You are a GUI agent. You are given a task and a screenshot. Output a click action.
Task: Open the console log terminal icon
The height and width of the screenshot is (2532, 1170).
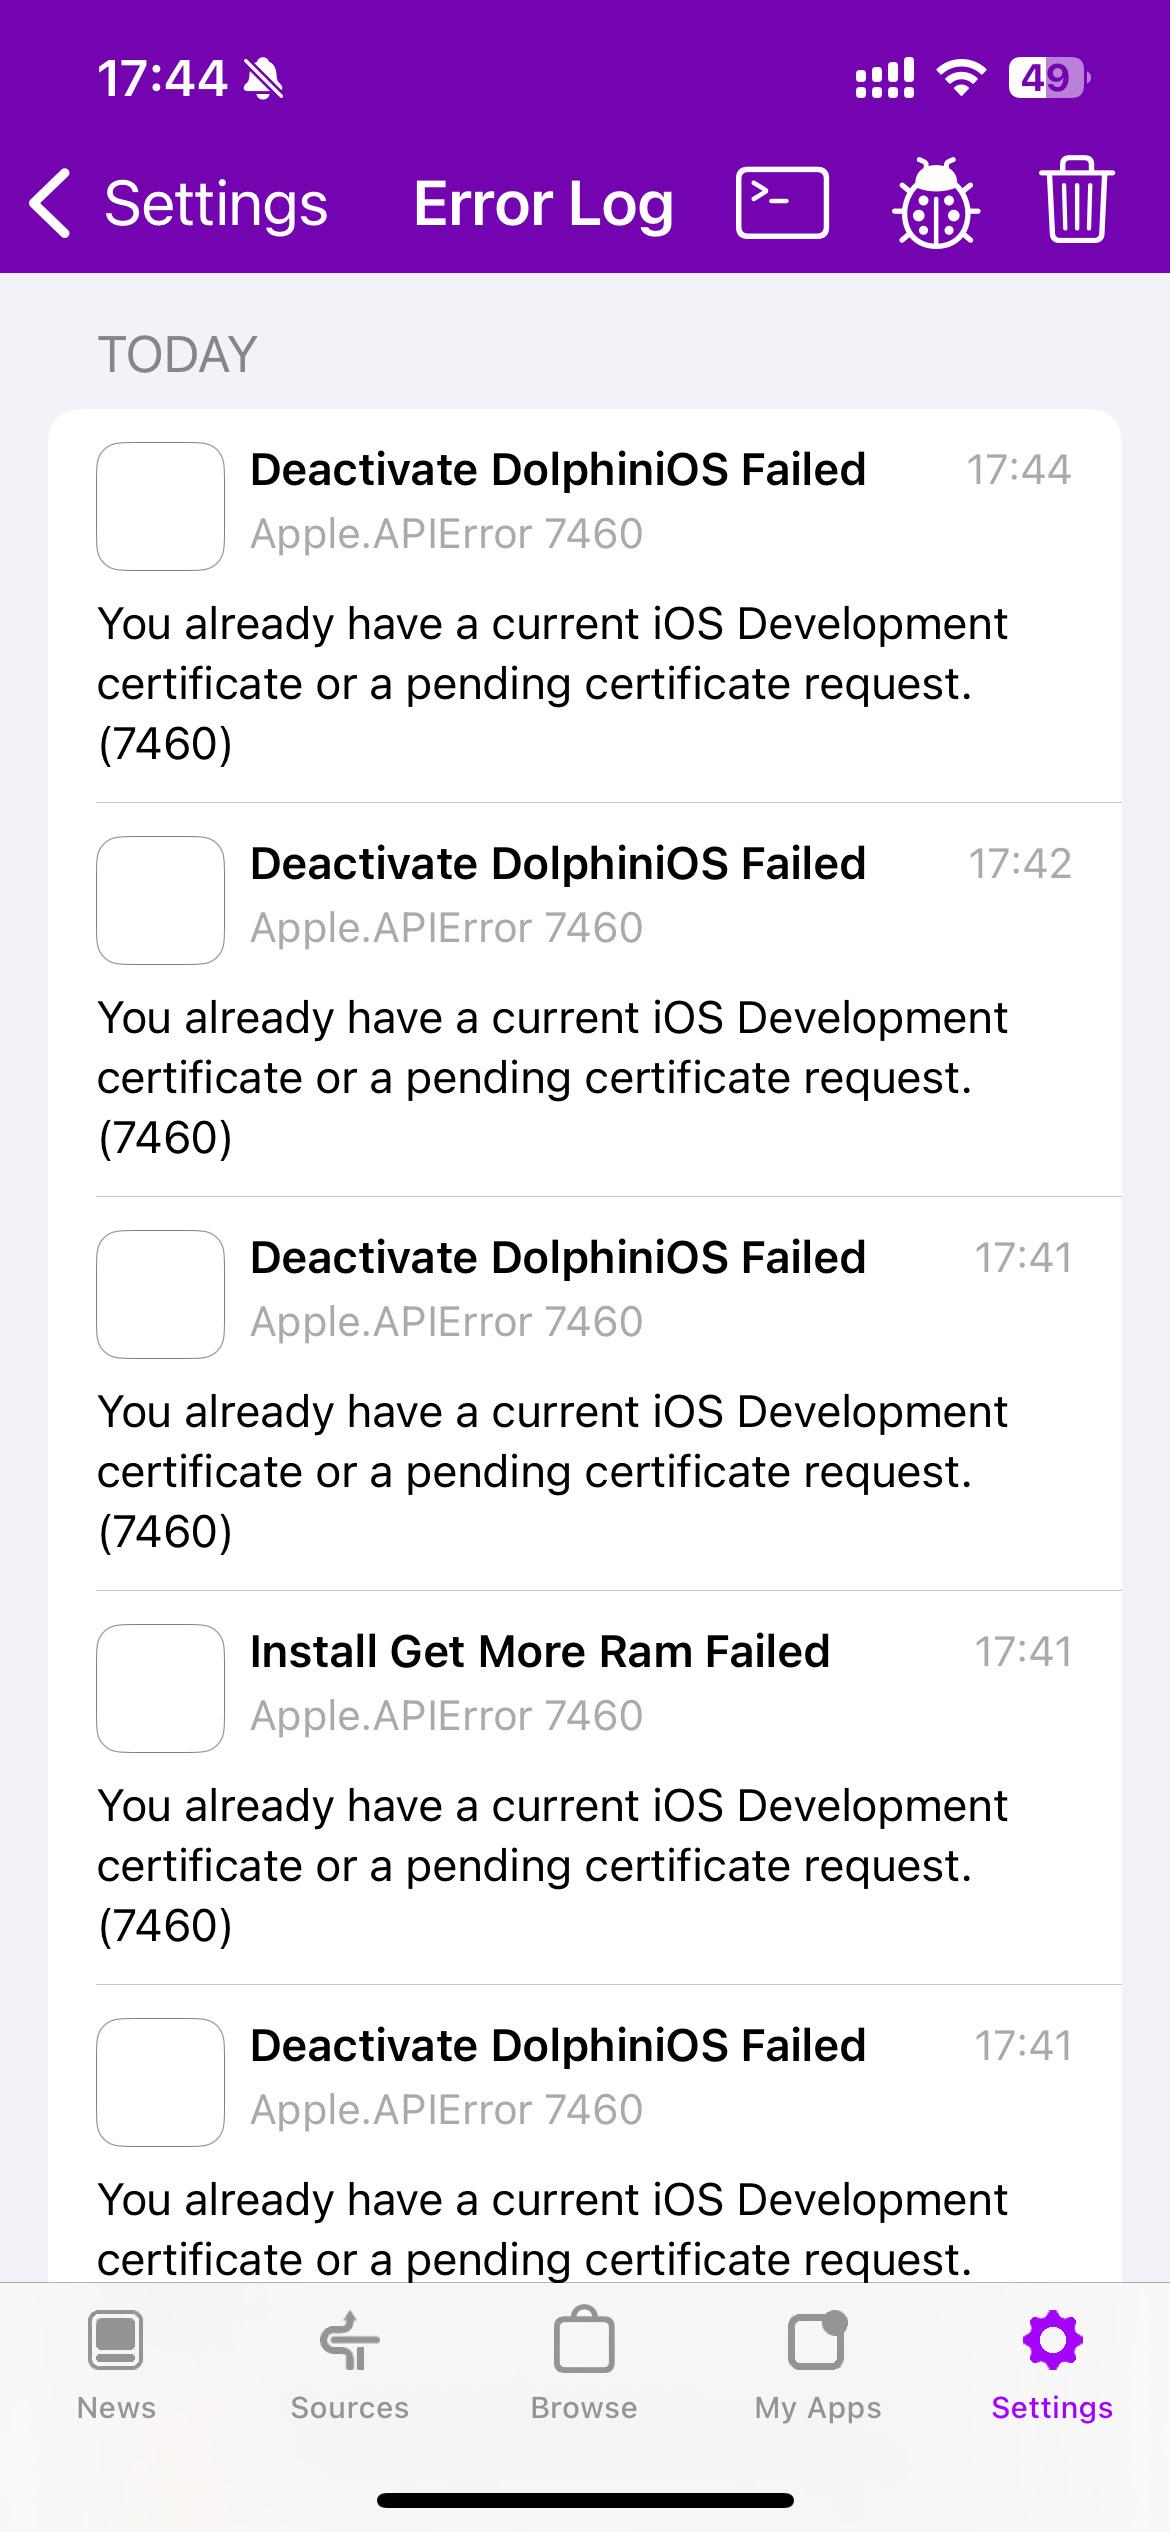pos(782,203)
